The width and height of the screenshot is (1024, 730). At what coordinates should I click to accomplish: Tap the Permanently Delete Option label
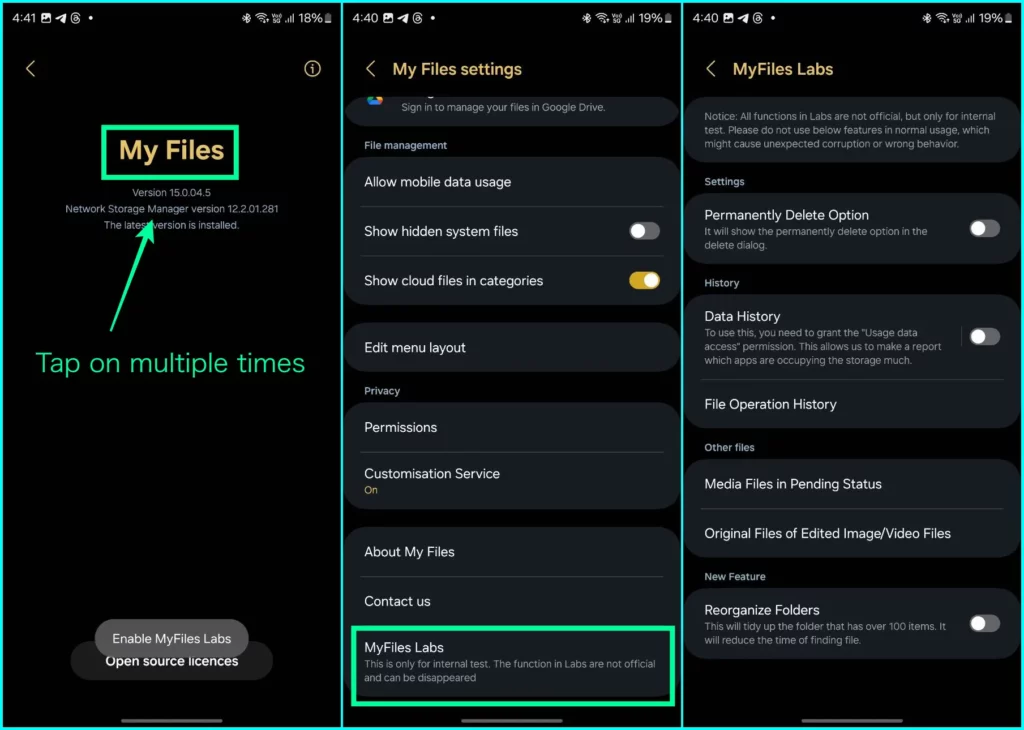tap(786, 215)
